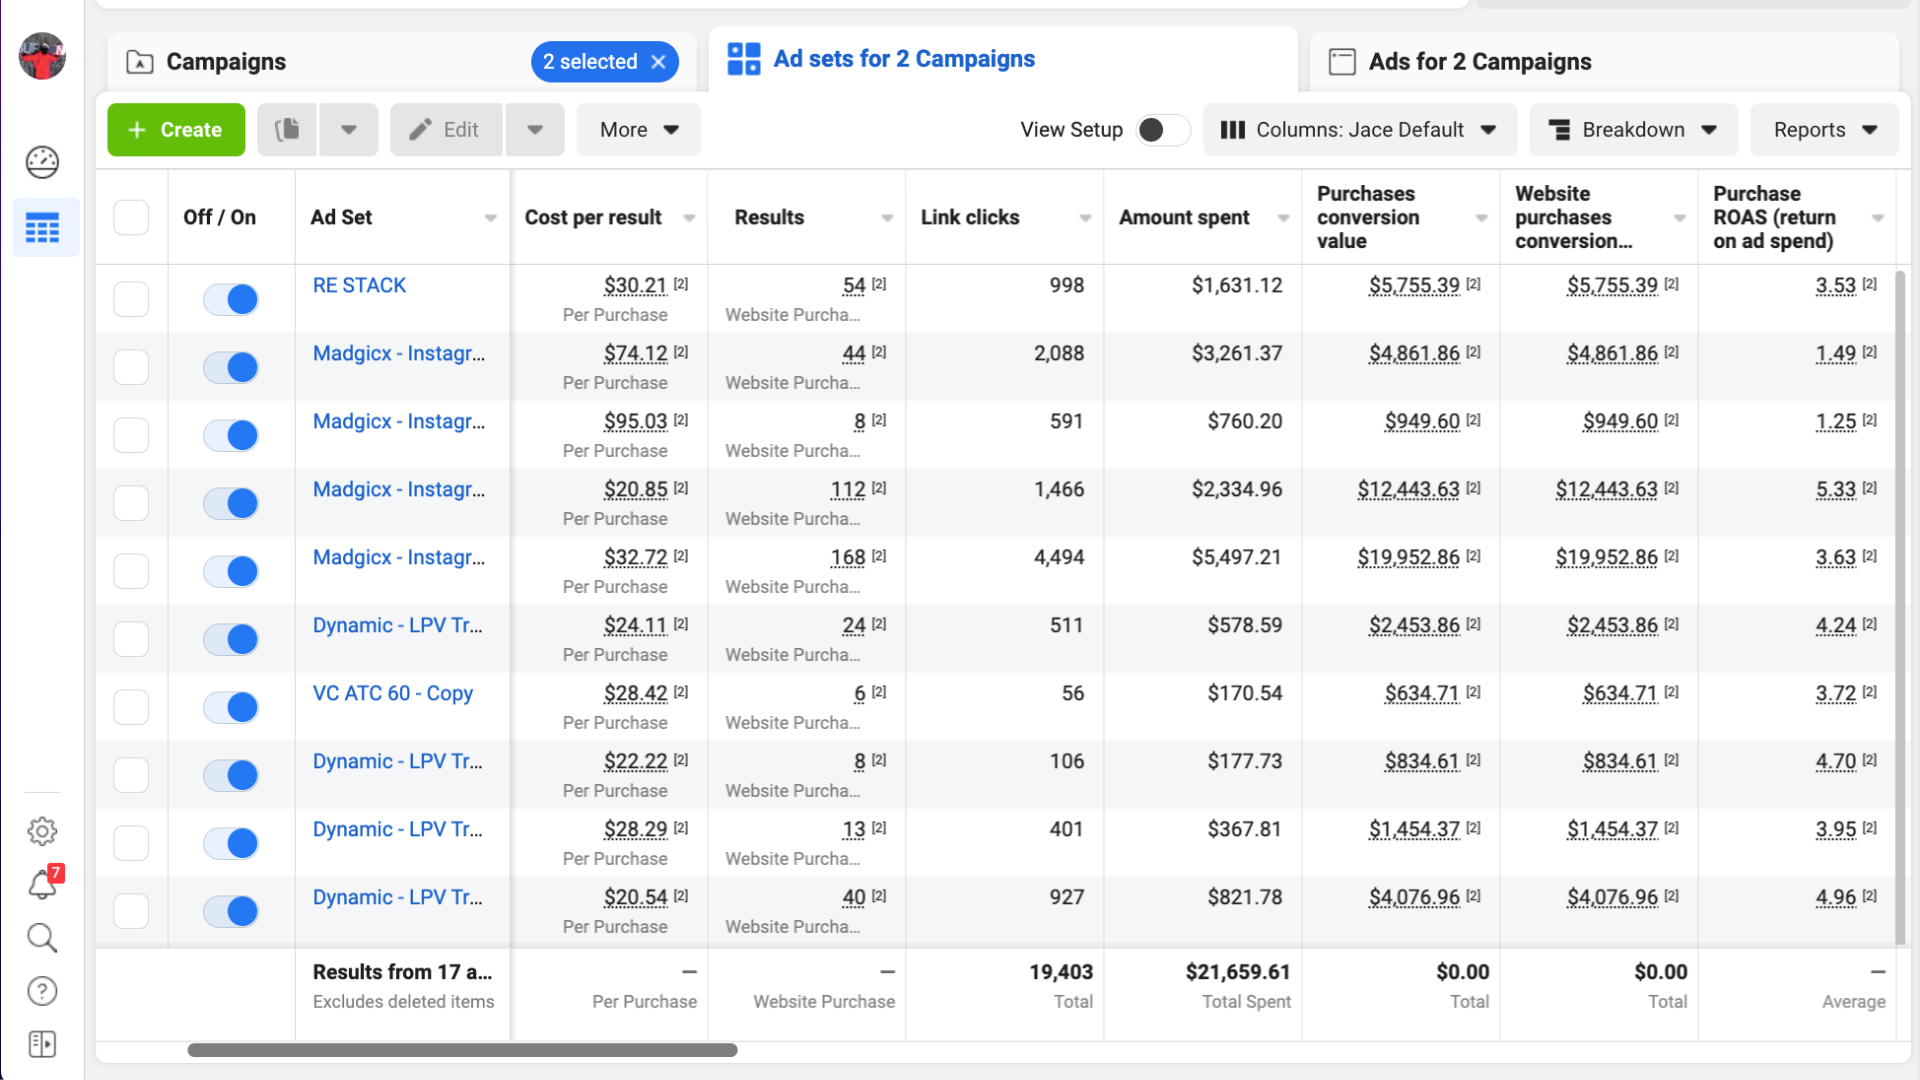The height and width of the screenshot is (1080, 1920).
Task: Check the VC ATC 60 - Copy row checkbox
Action: [131, 707]
